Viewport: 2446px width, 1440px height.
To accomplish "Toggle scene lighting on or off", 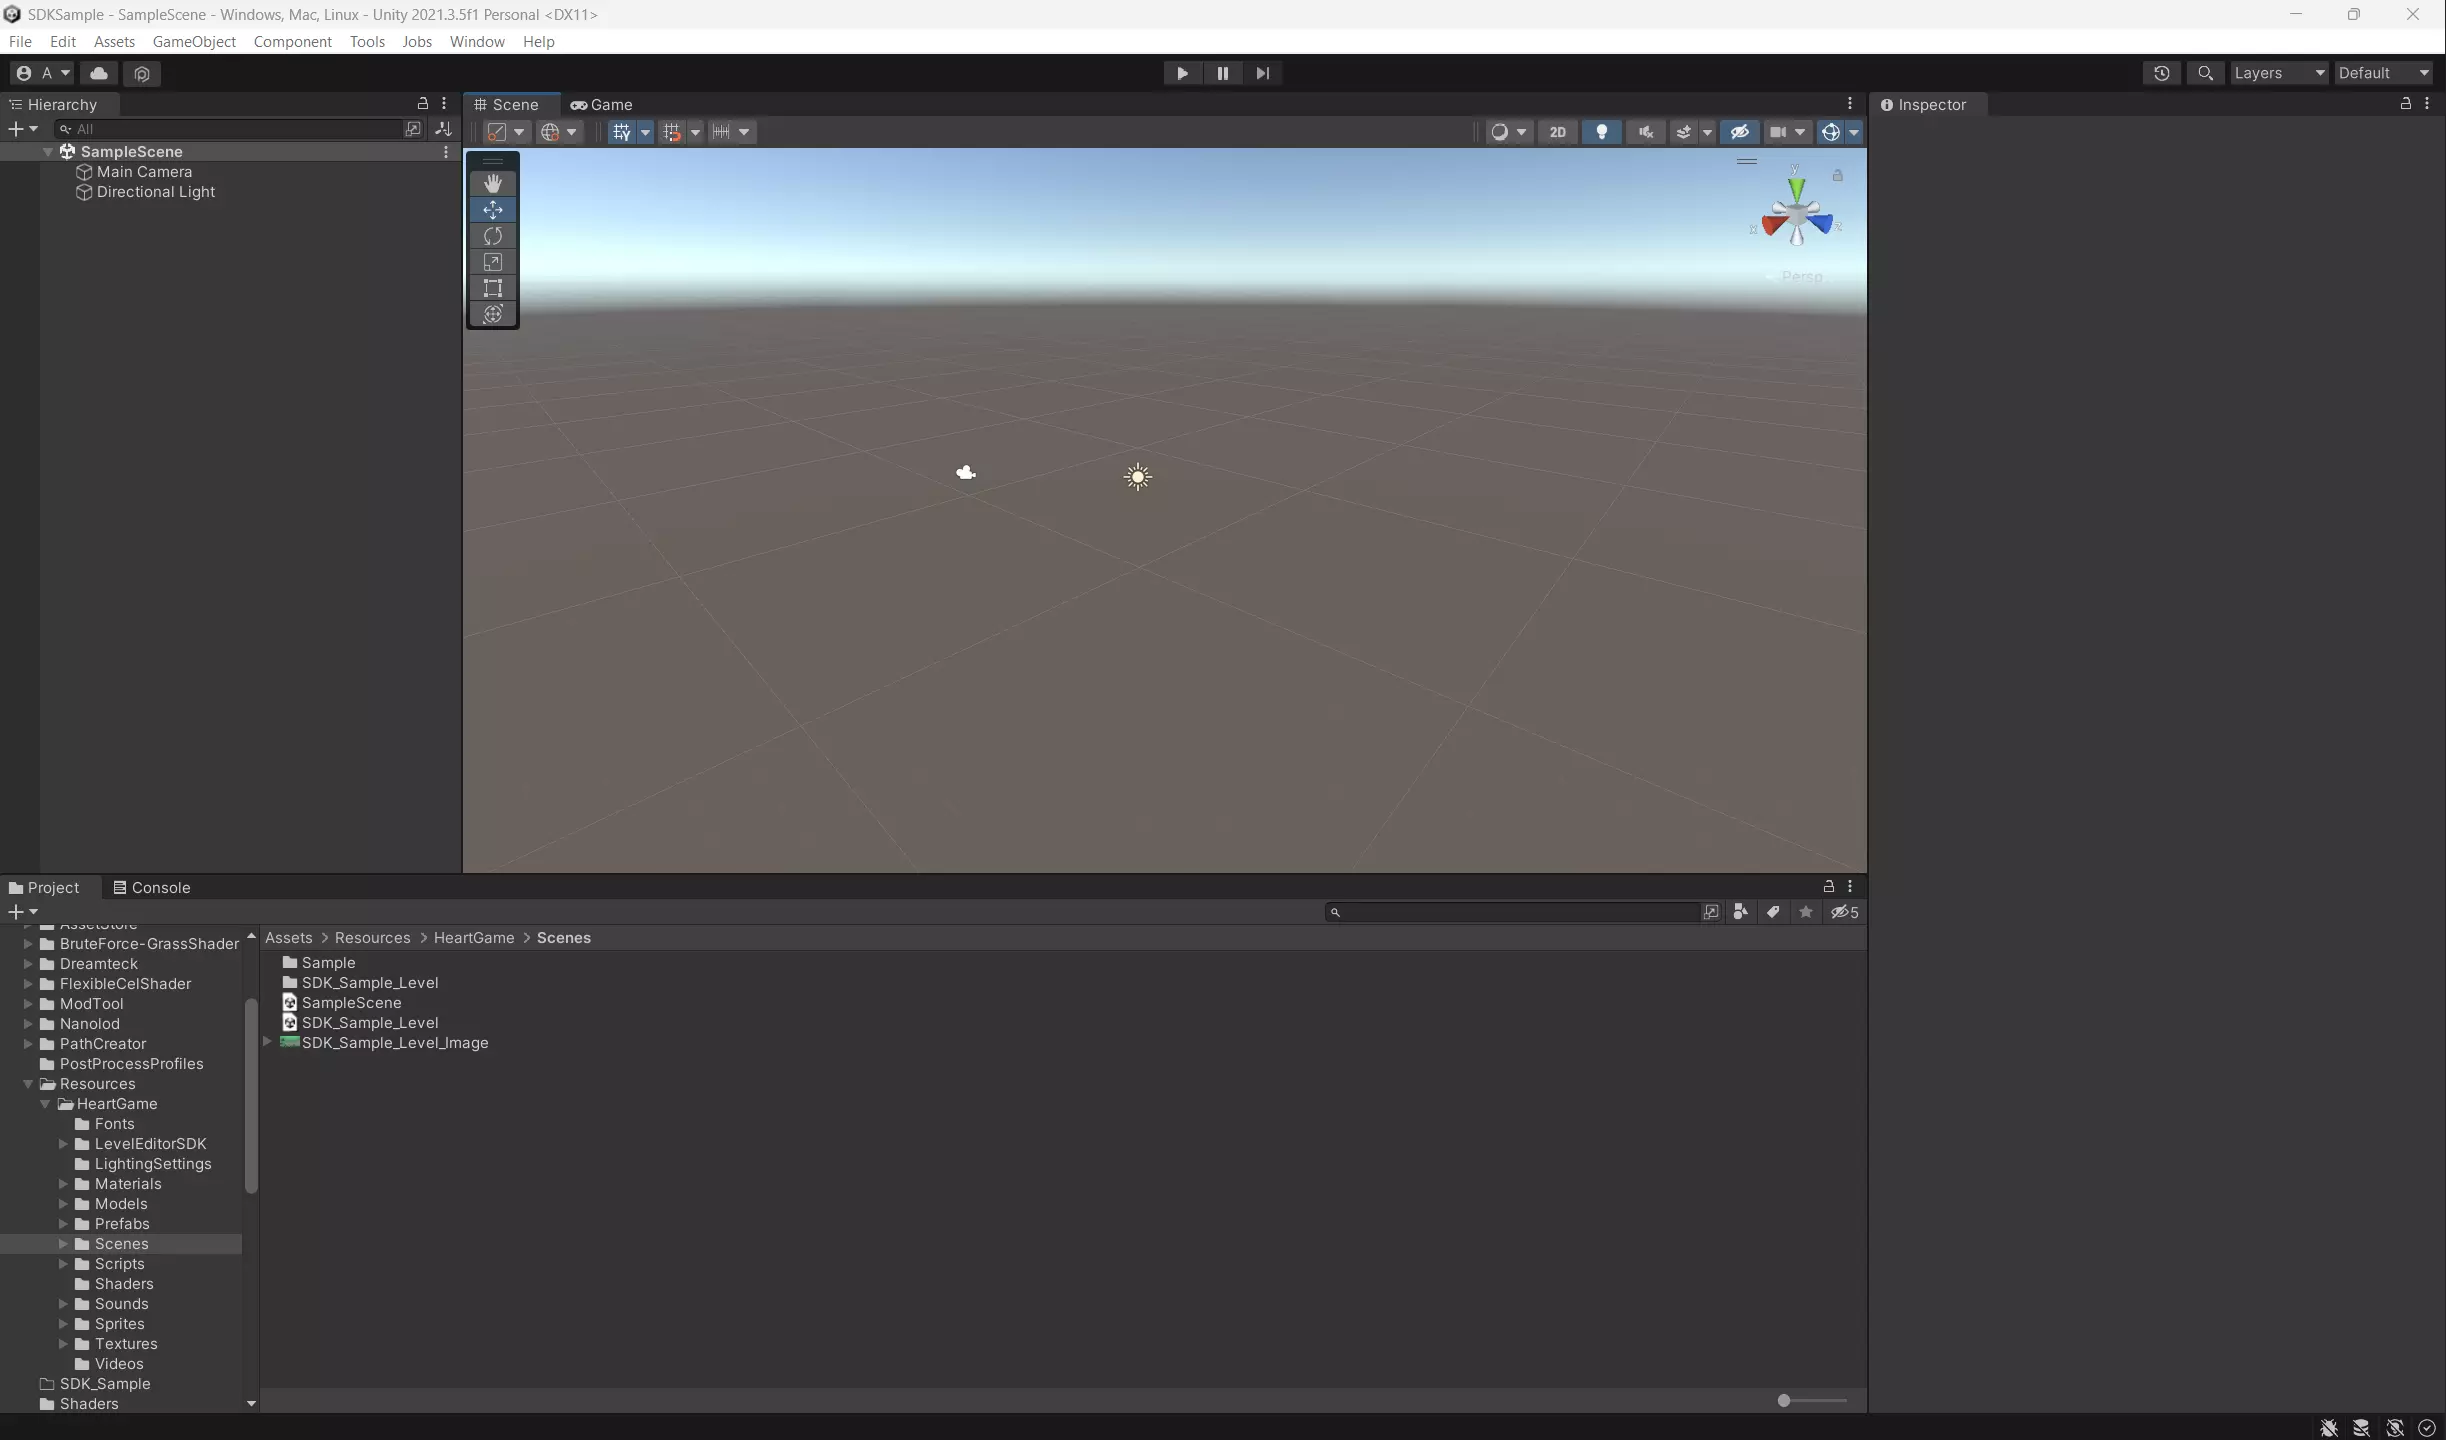I will [1601, 132].
